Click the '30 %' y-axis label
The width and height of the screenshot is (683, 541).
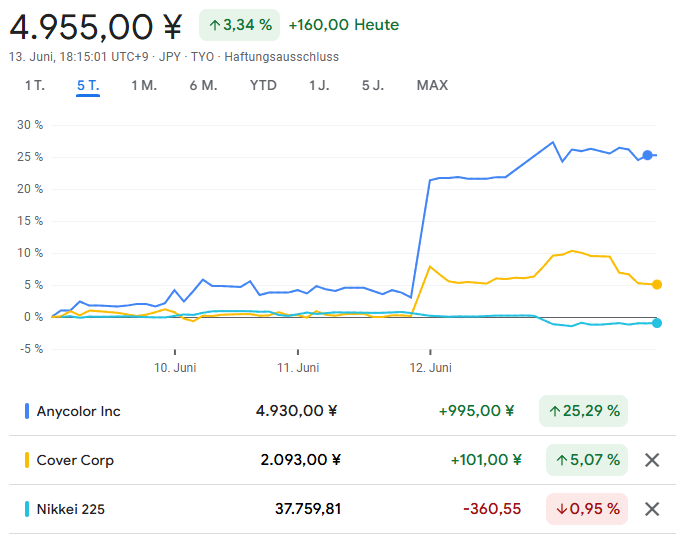tap(30, 125)
